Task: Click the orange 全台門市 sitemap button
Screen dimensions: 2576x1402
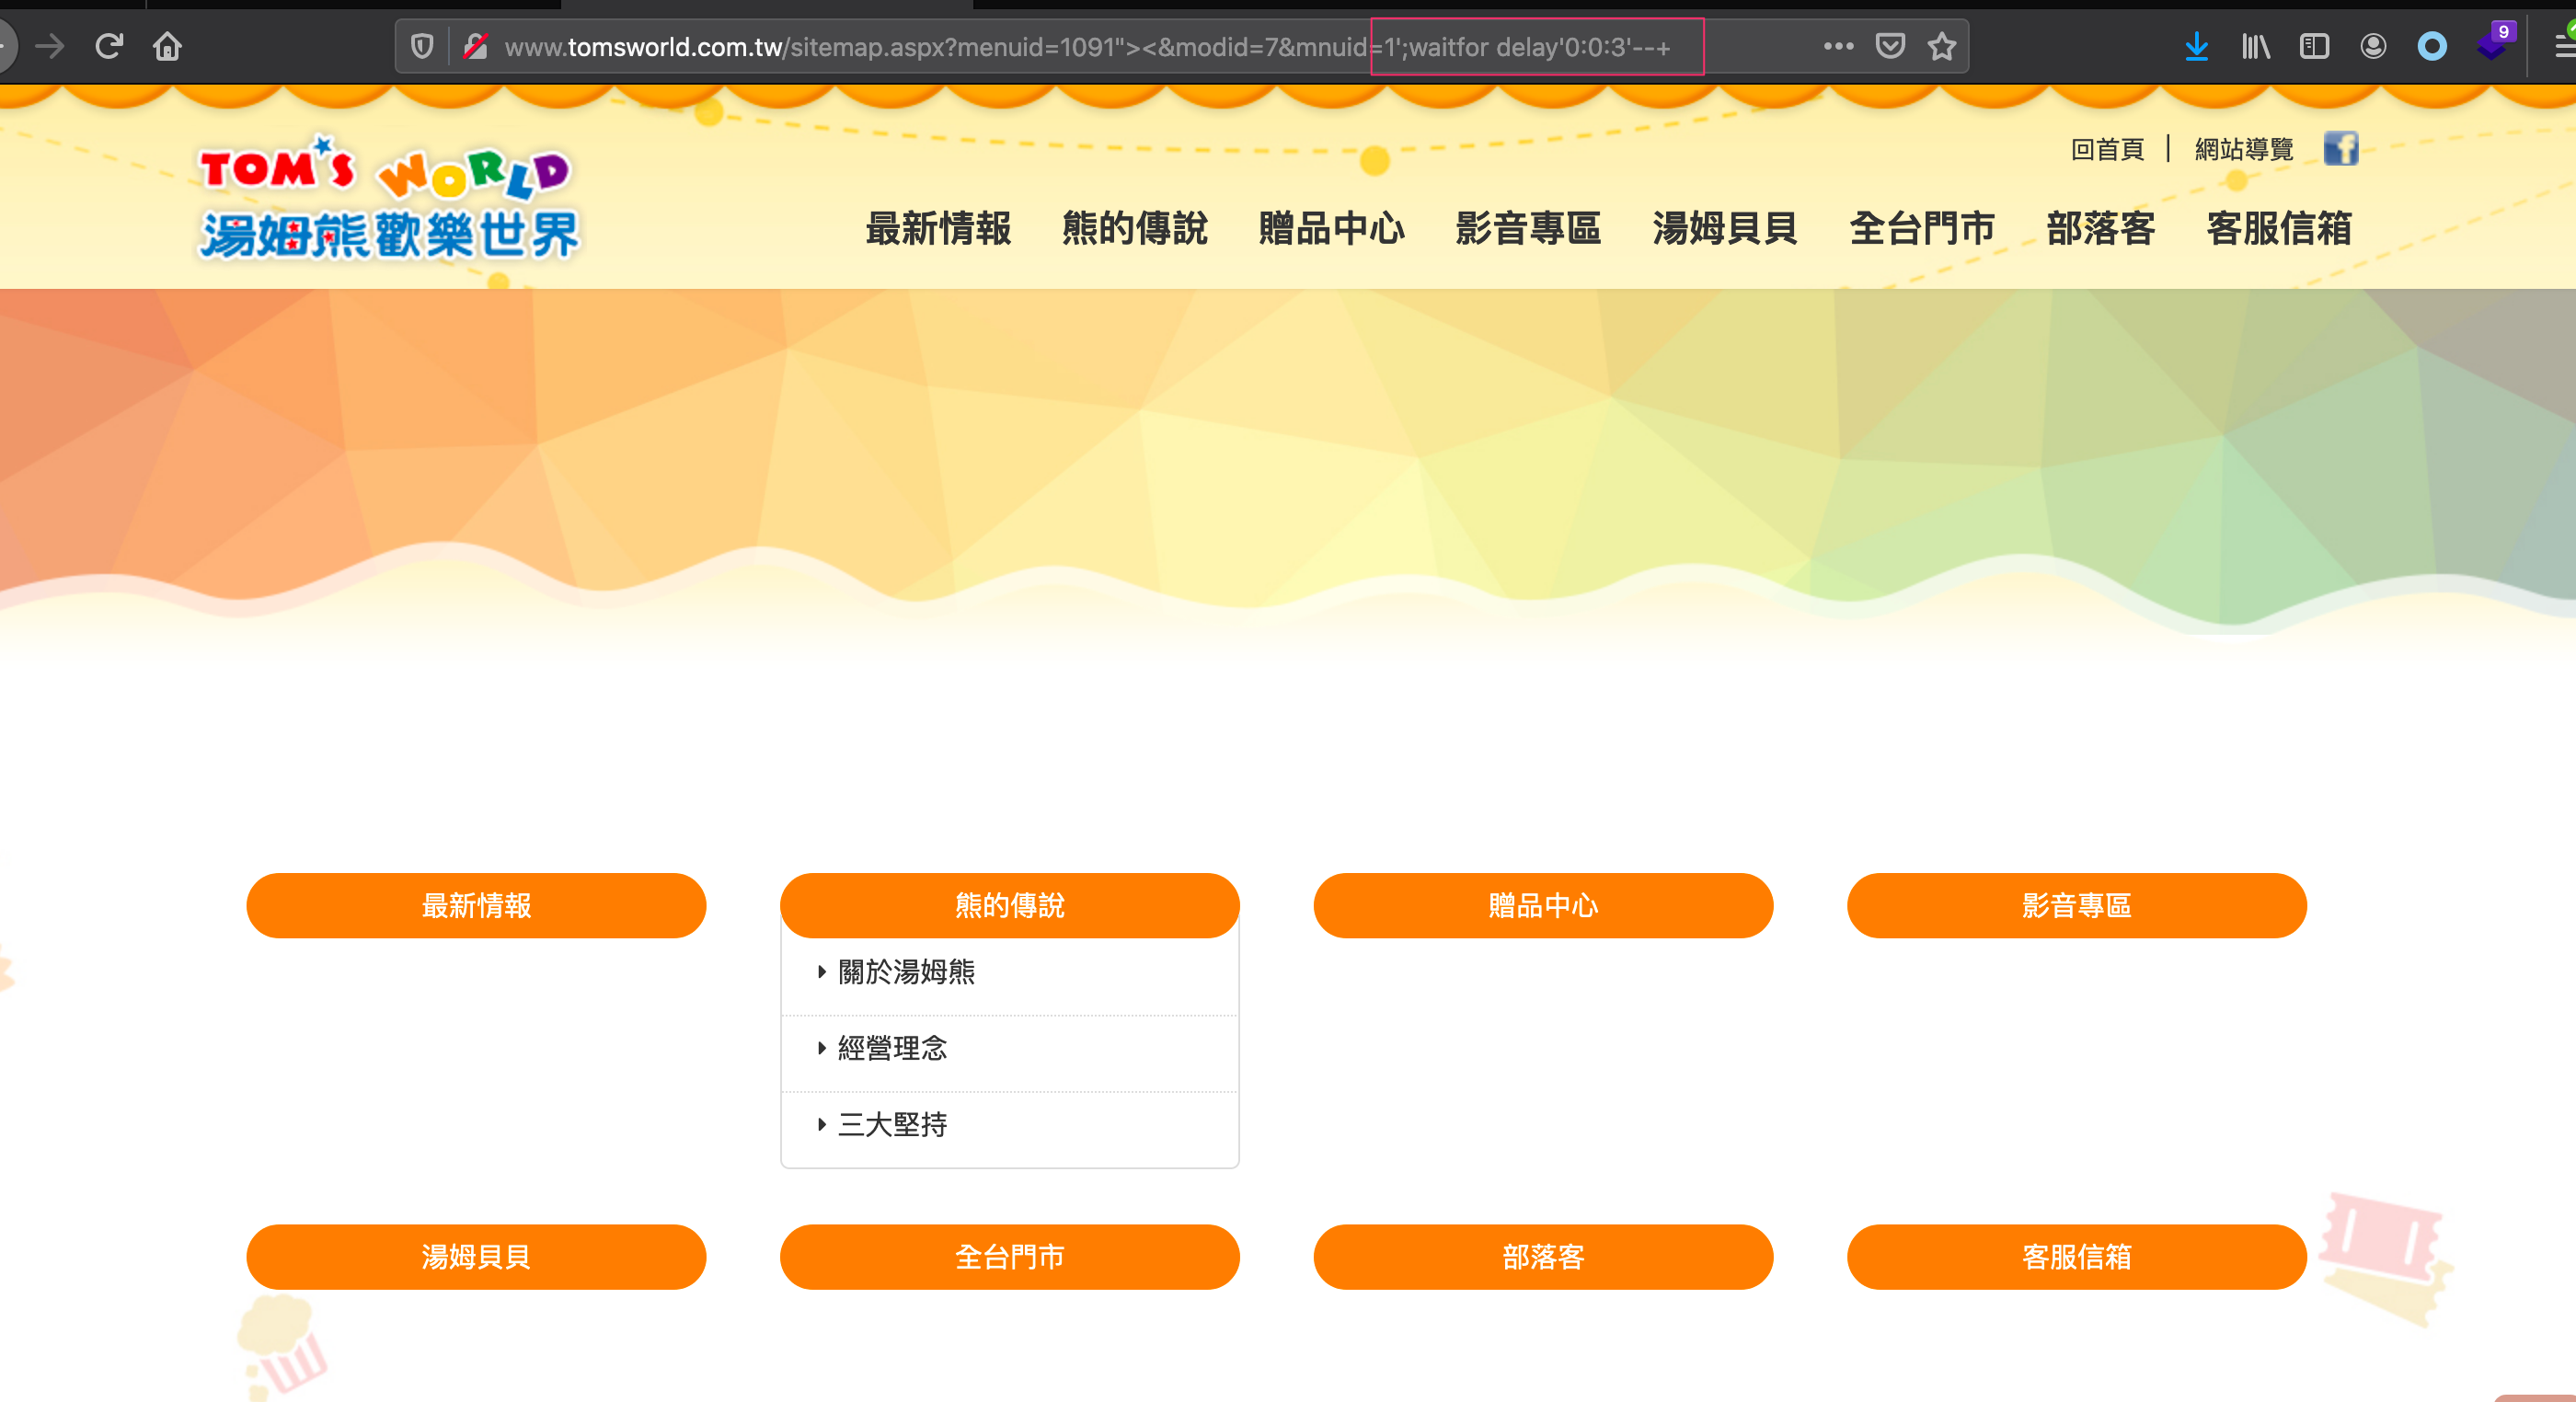Action: tap(1010, 1256)
